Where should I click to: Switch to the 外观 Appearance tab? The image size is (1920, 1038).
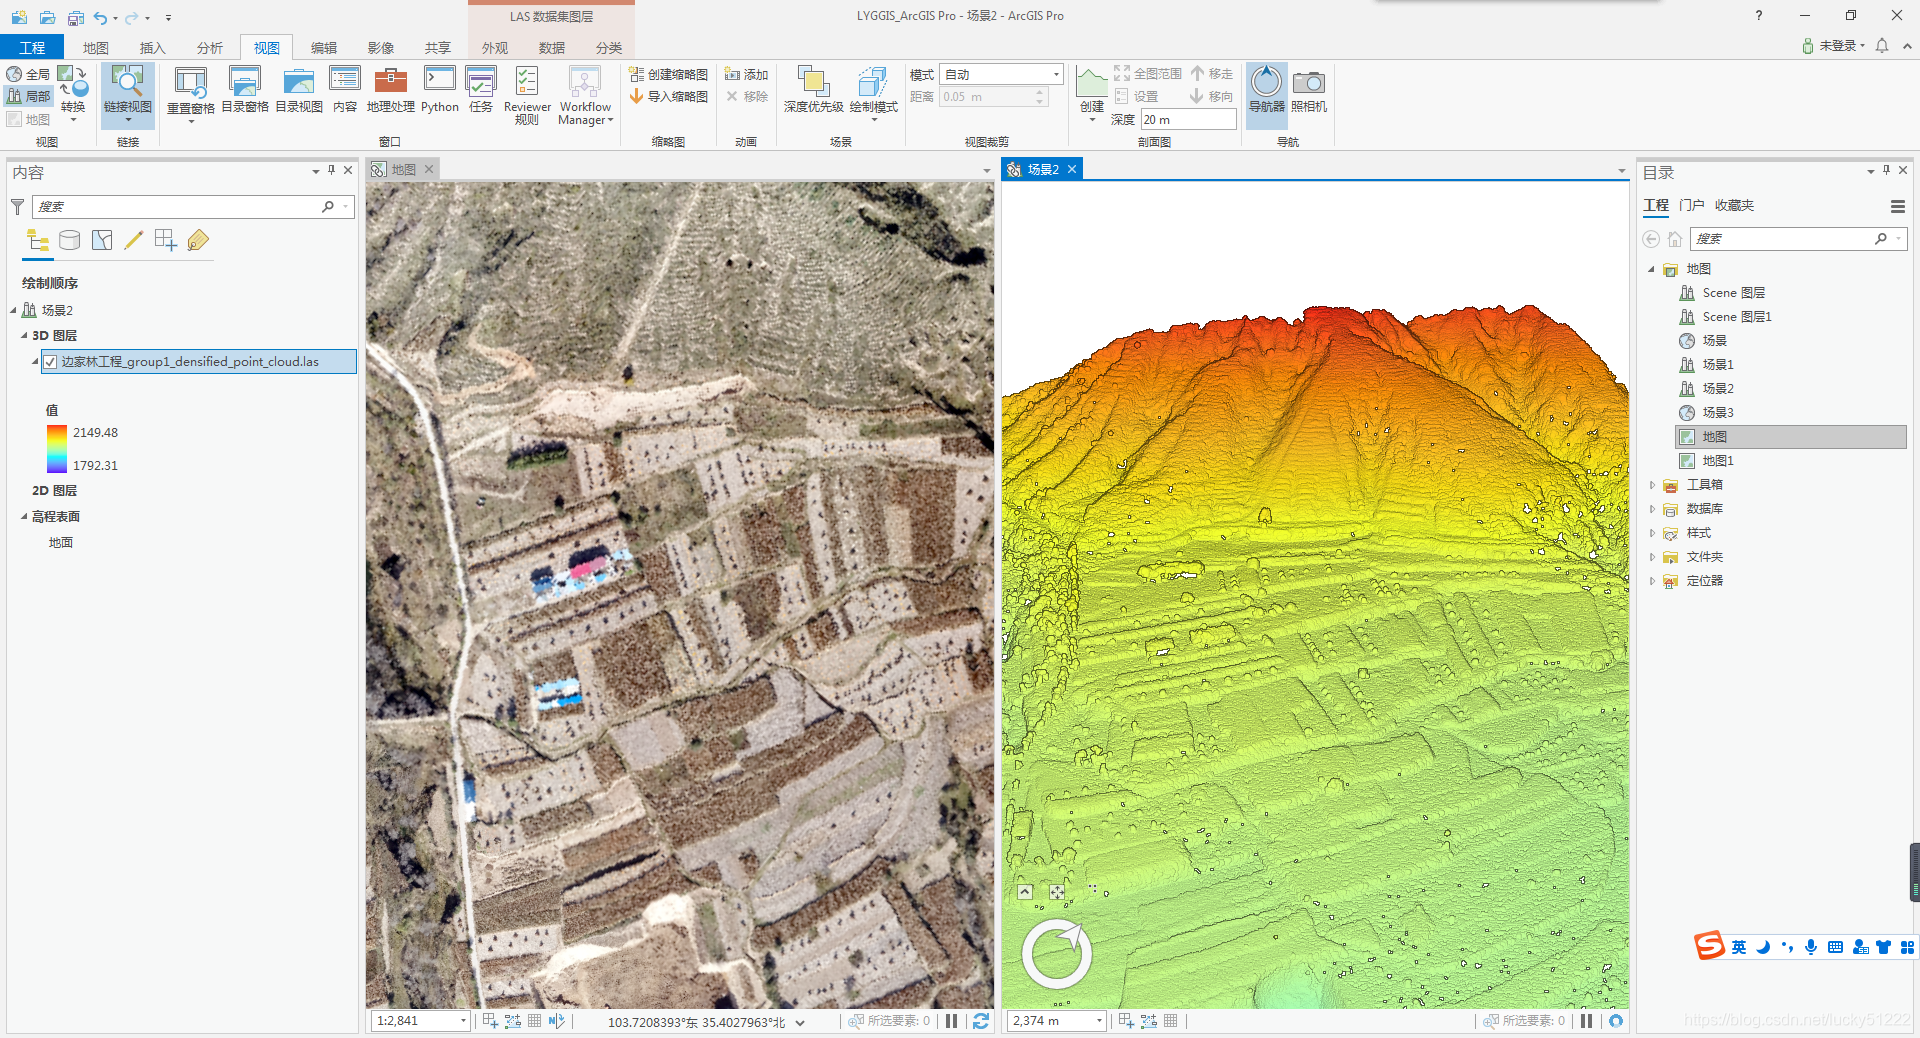495,47
